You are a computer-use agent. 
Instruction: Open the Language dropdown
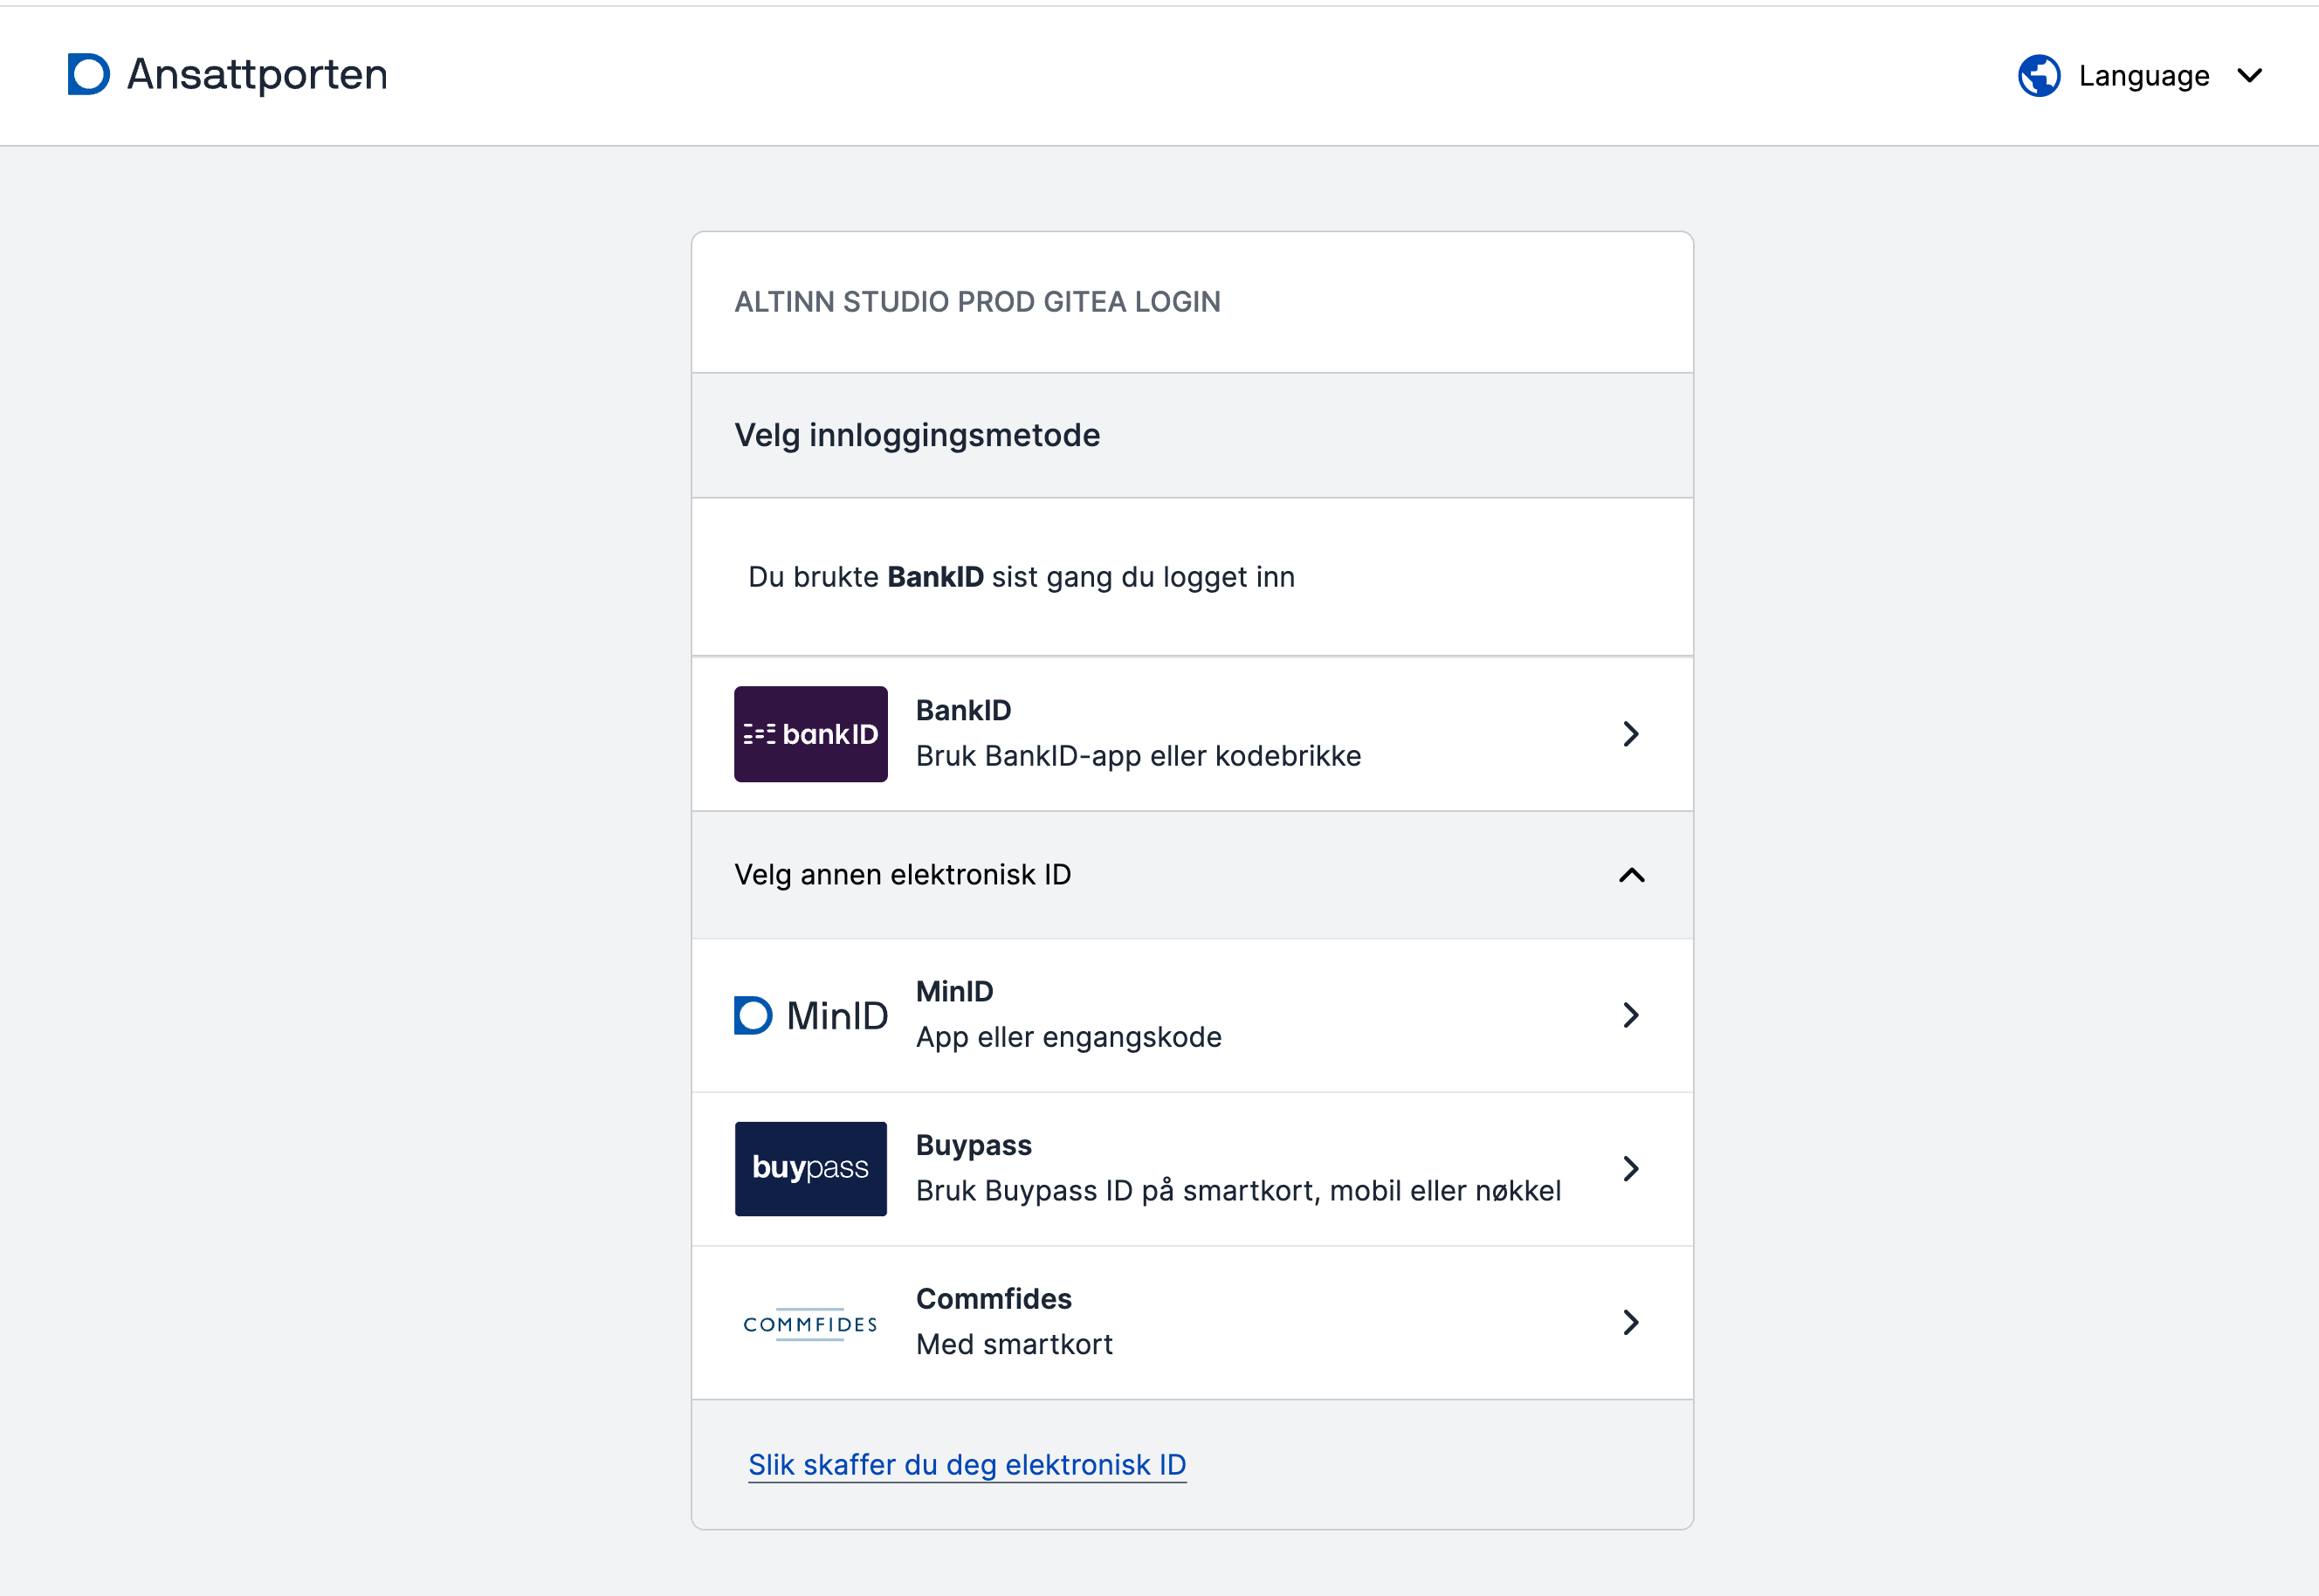point(2140,75)
